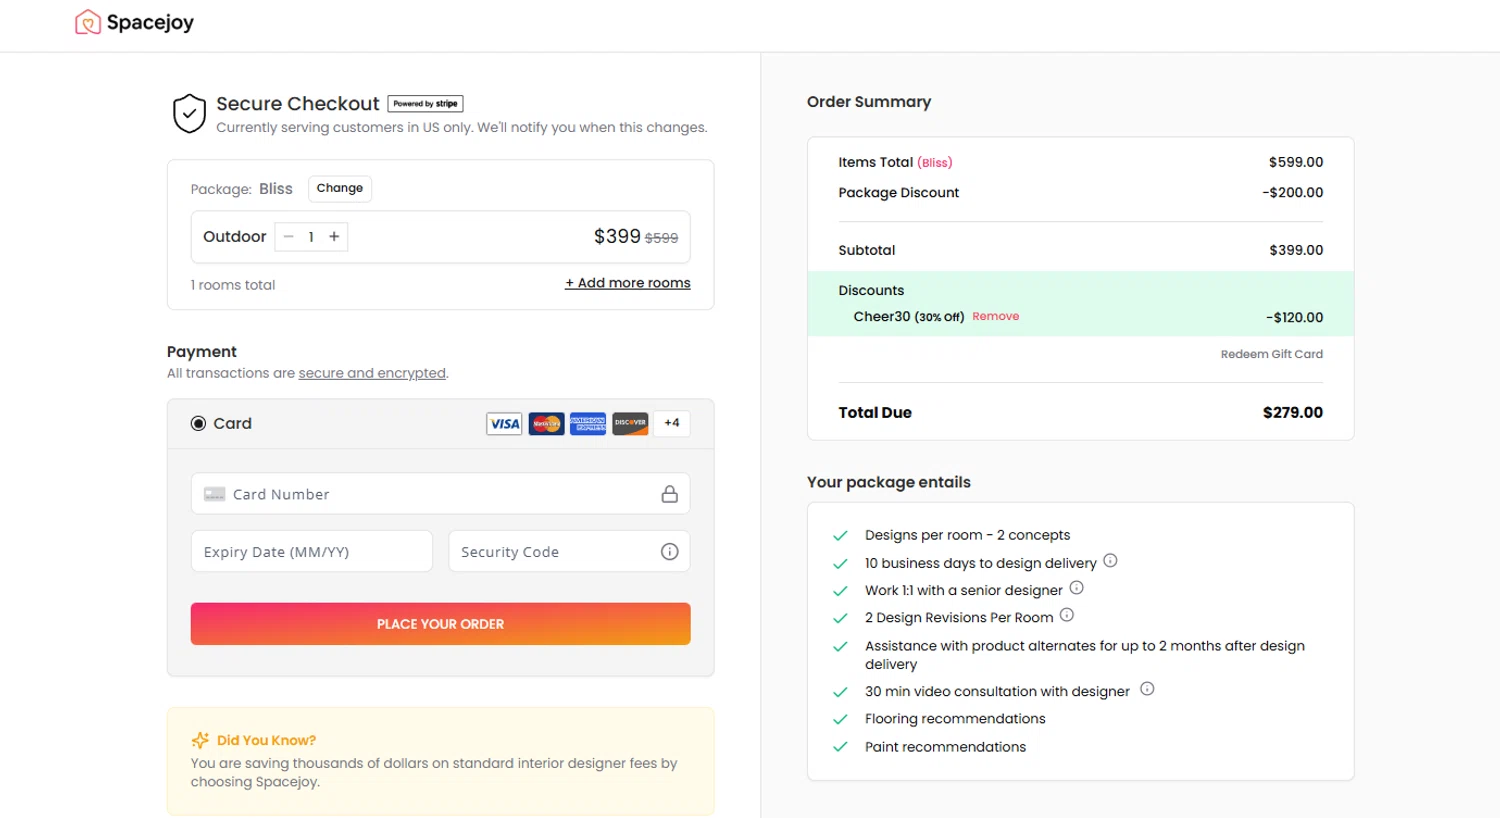Image resolution: width=1500 pixels, height=818 pixels.
Task: Open the secure and encrypted link
Action: (x=372, y=373)
